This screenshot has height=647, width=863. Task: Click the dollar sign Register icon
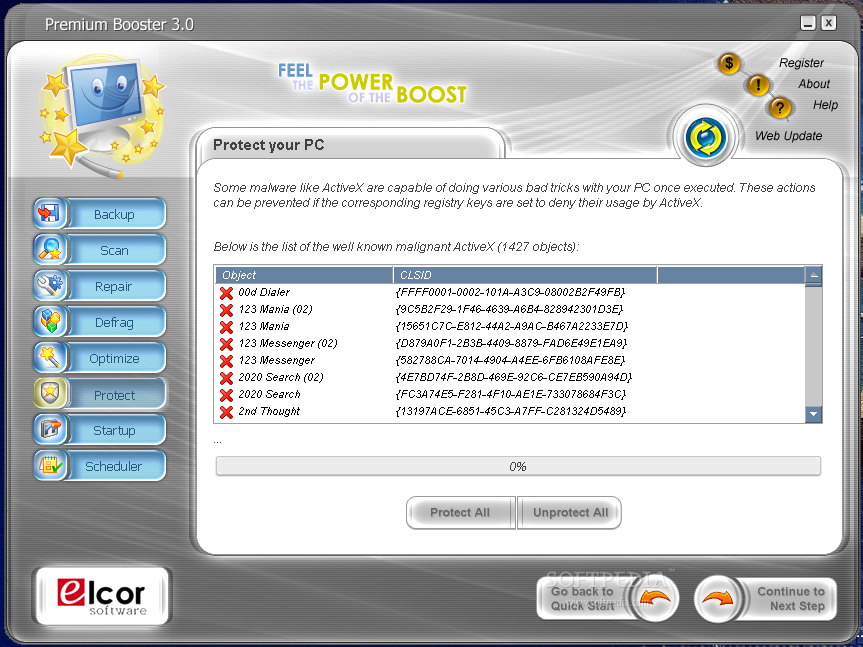tap(729, 63)
